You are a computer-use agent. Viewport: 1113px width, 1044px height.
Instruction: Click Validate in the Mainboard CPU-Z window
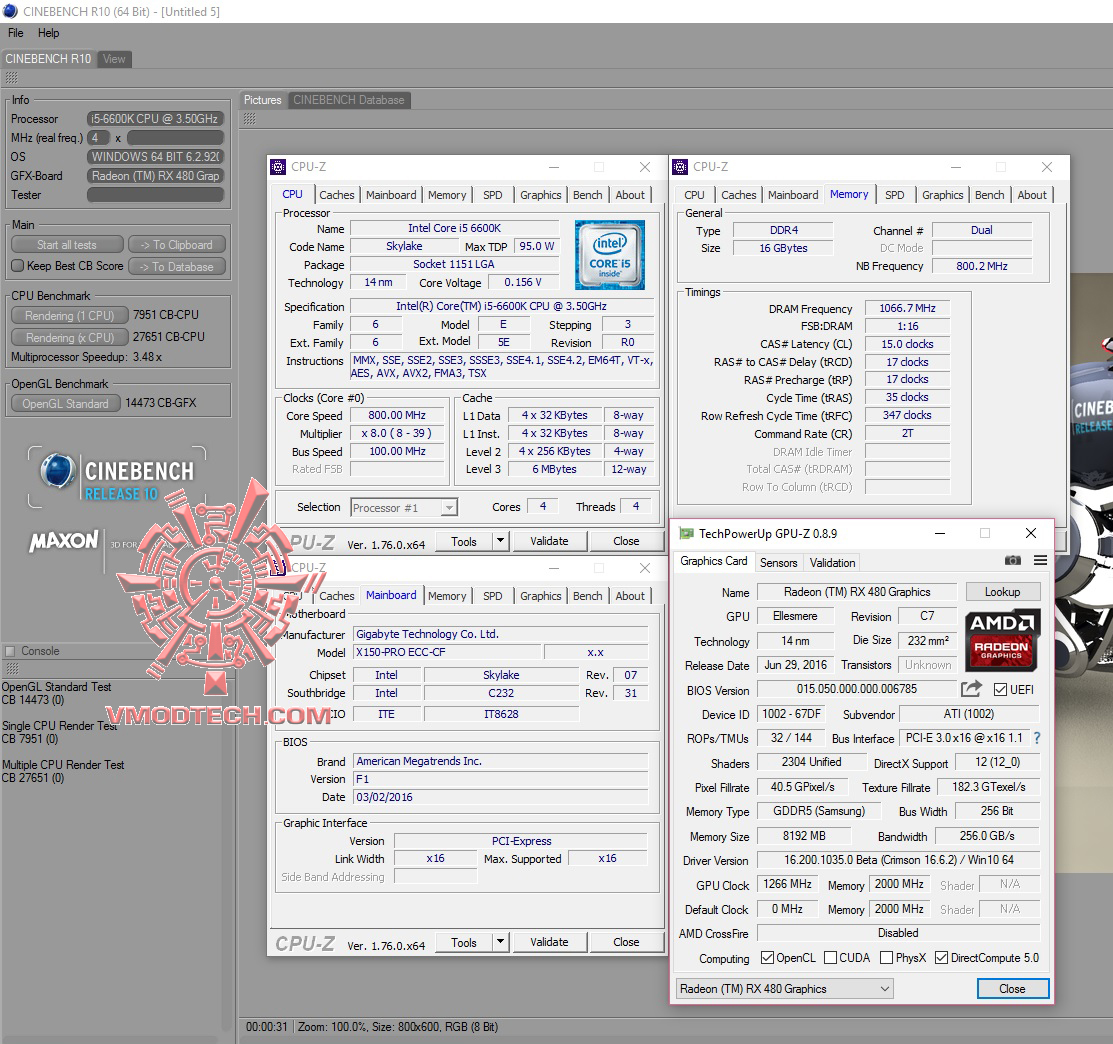[549, 942]
